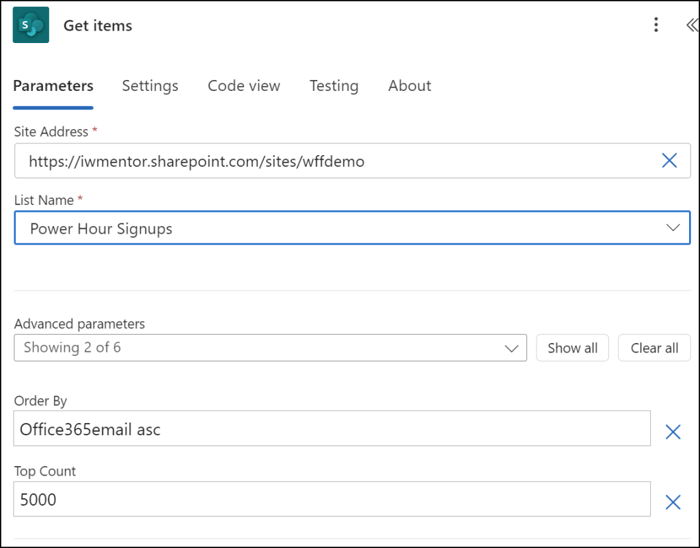The width and height of the screenshot is (700, 548).
Task: Click the Order By text field
Action: pyautogui.click(x=330, y=429)
